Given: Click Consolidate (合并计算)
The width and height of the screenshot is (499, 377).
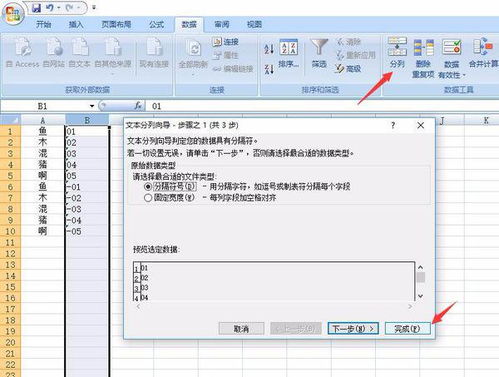Looking at the screenshot, I should pos(483,53).
